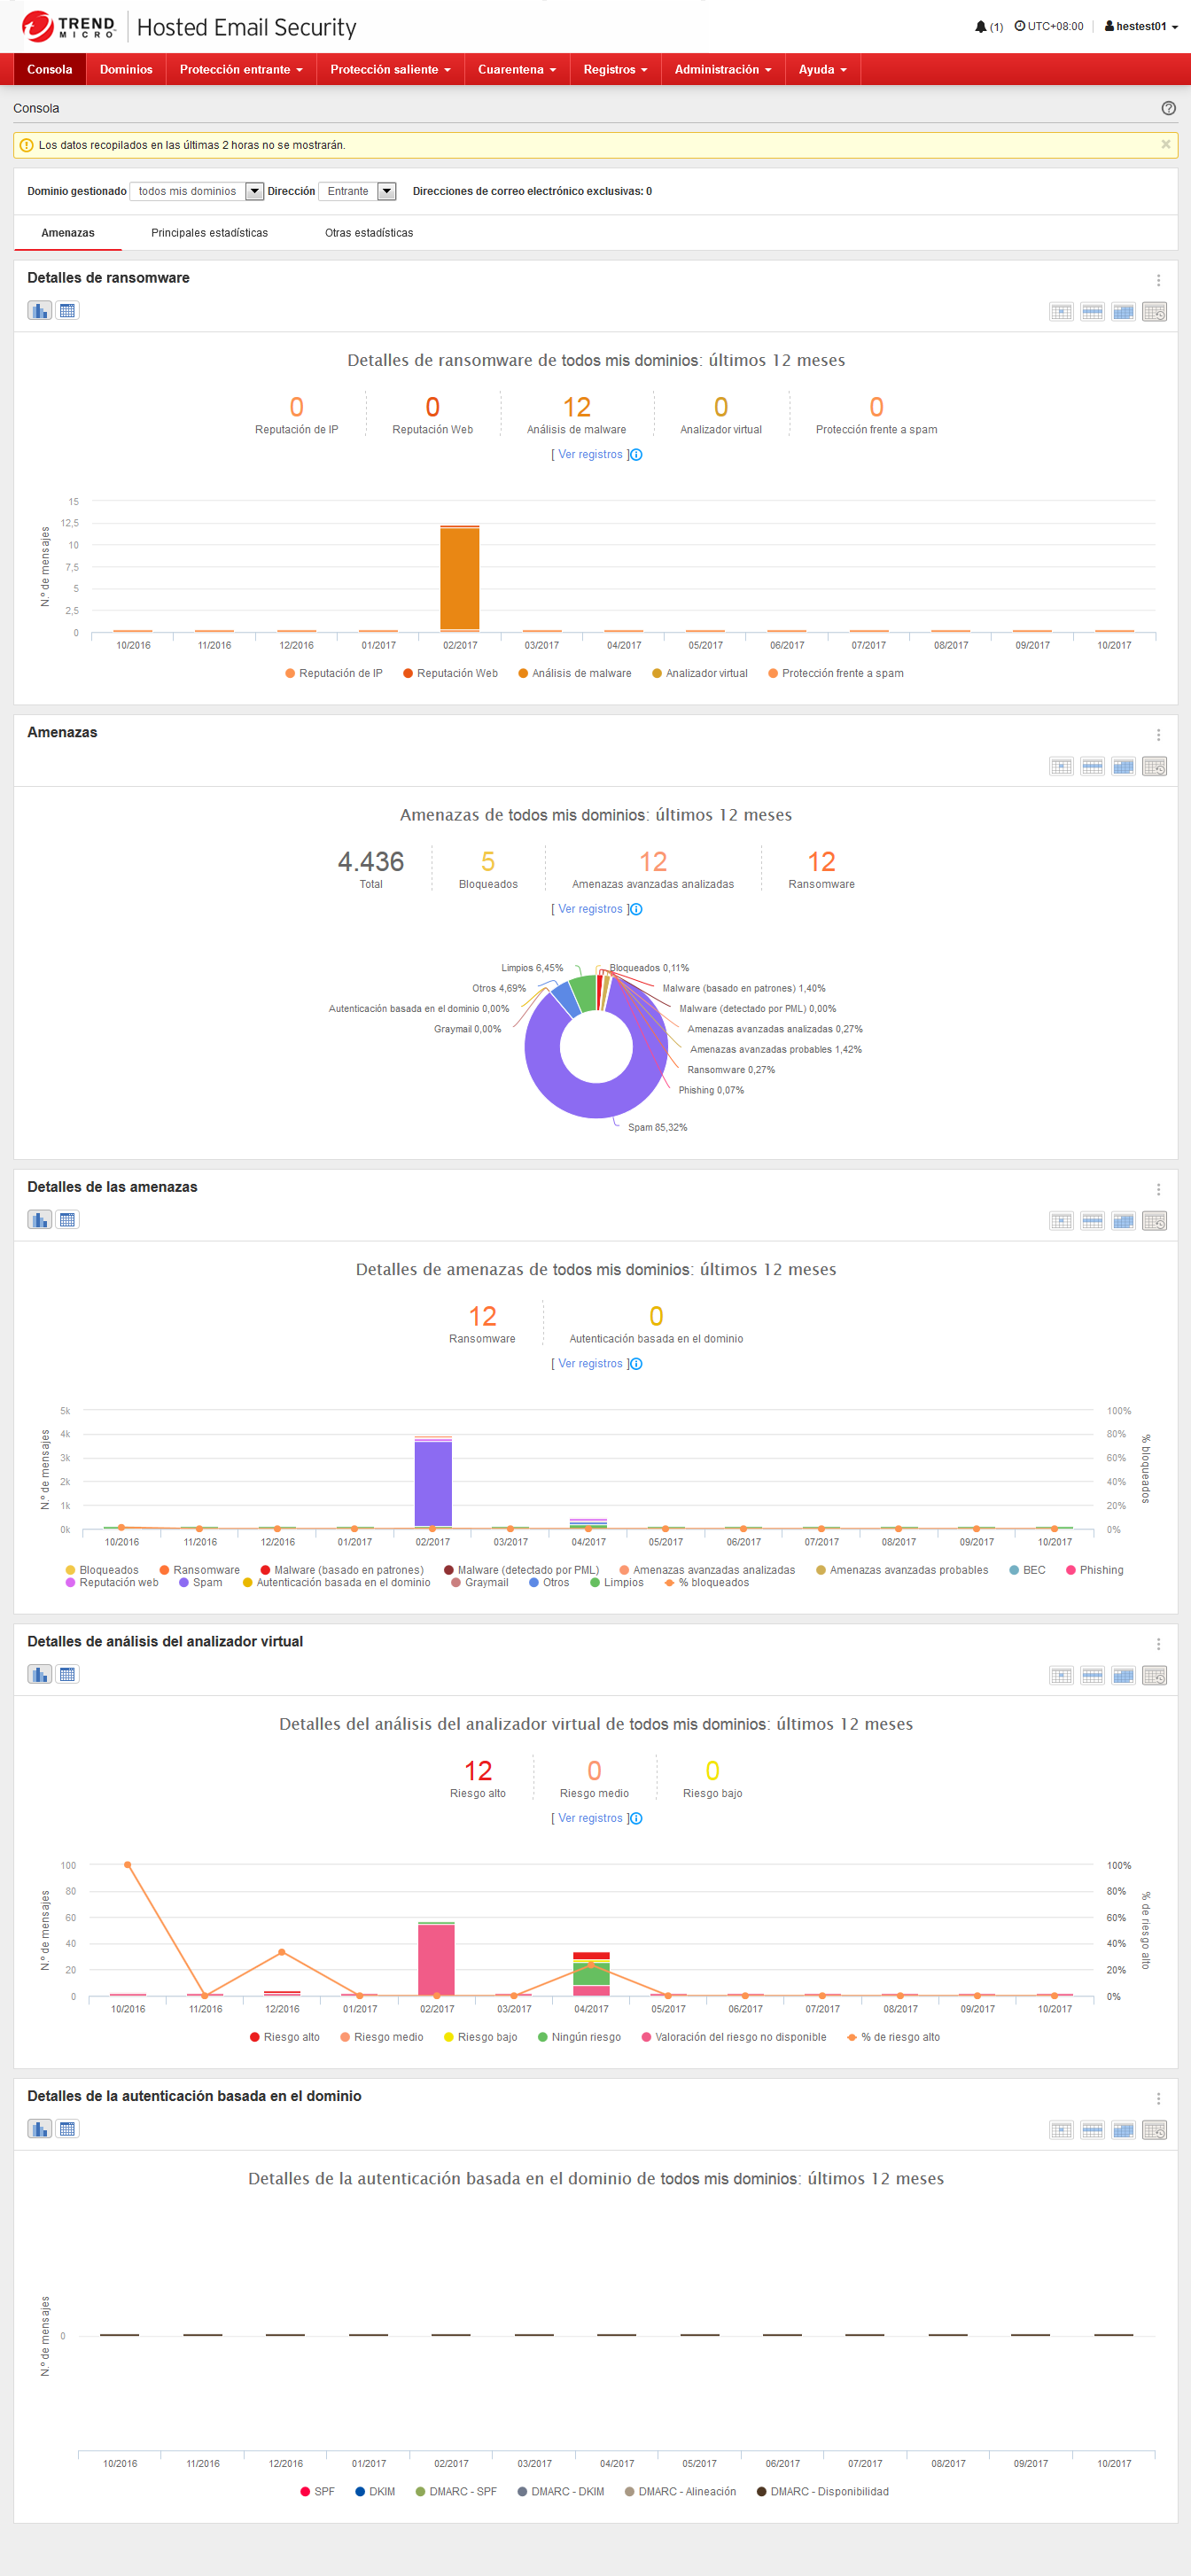
Task: Switch to Principales estadísticas tab
Action: (209, 233)
